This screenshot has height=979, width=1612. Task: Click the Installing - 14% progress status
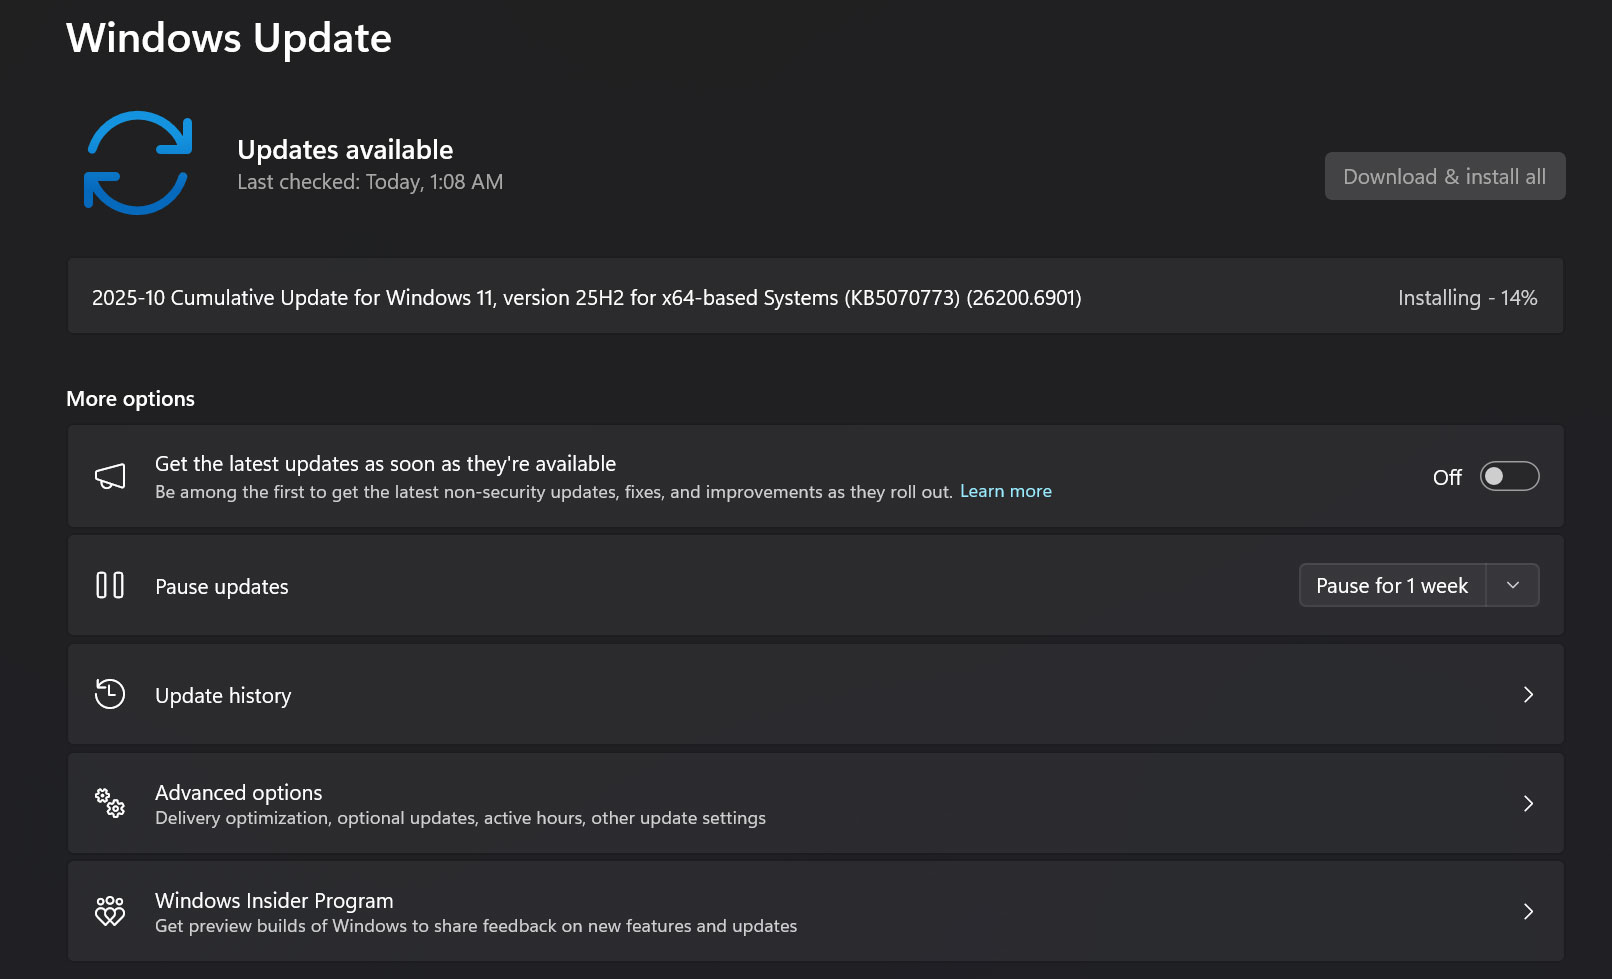1467,298
